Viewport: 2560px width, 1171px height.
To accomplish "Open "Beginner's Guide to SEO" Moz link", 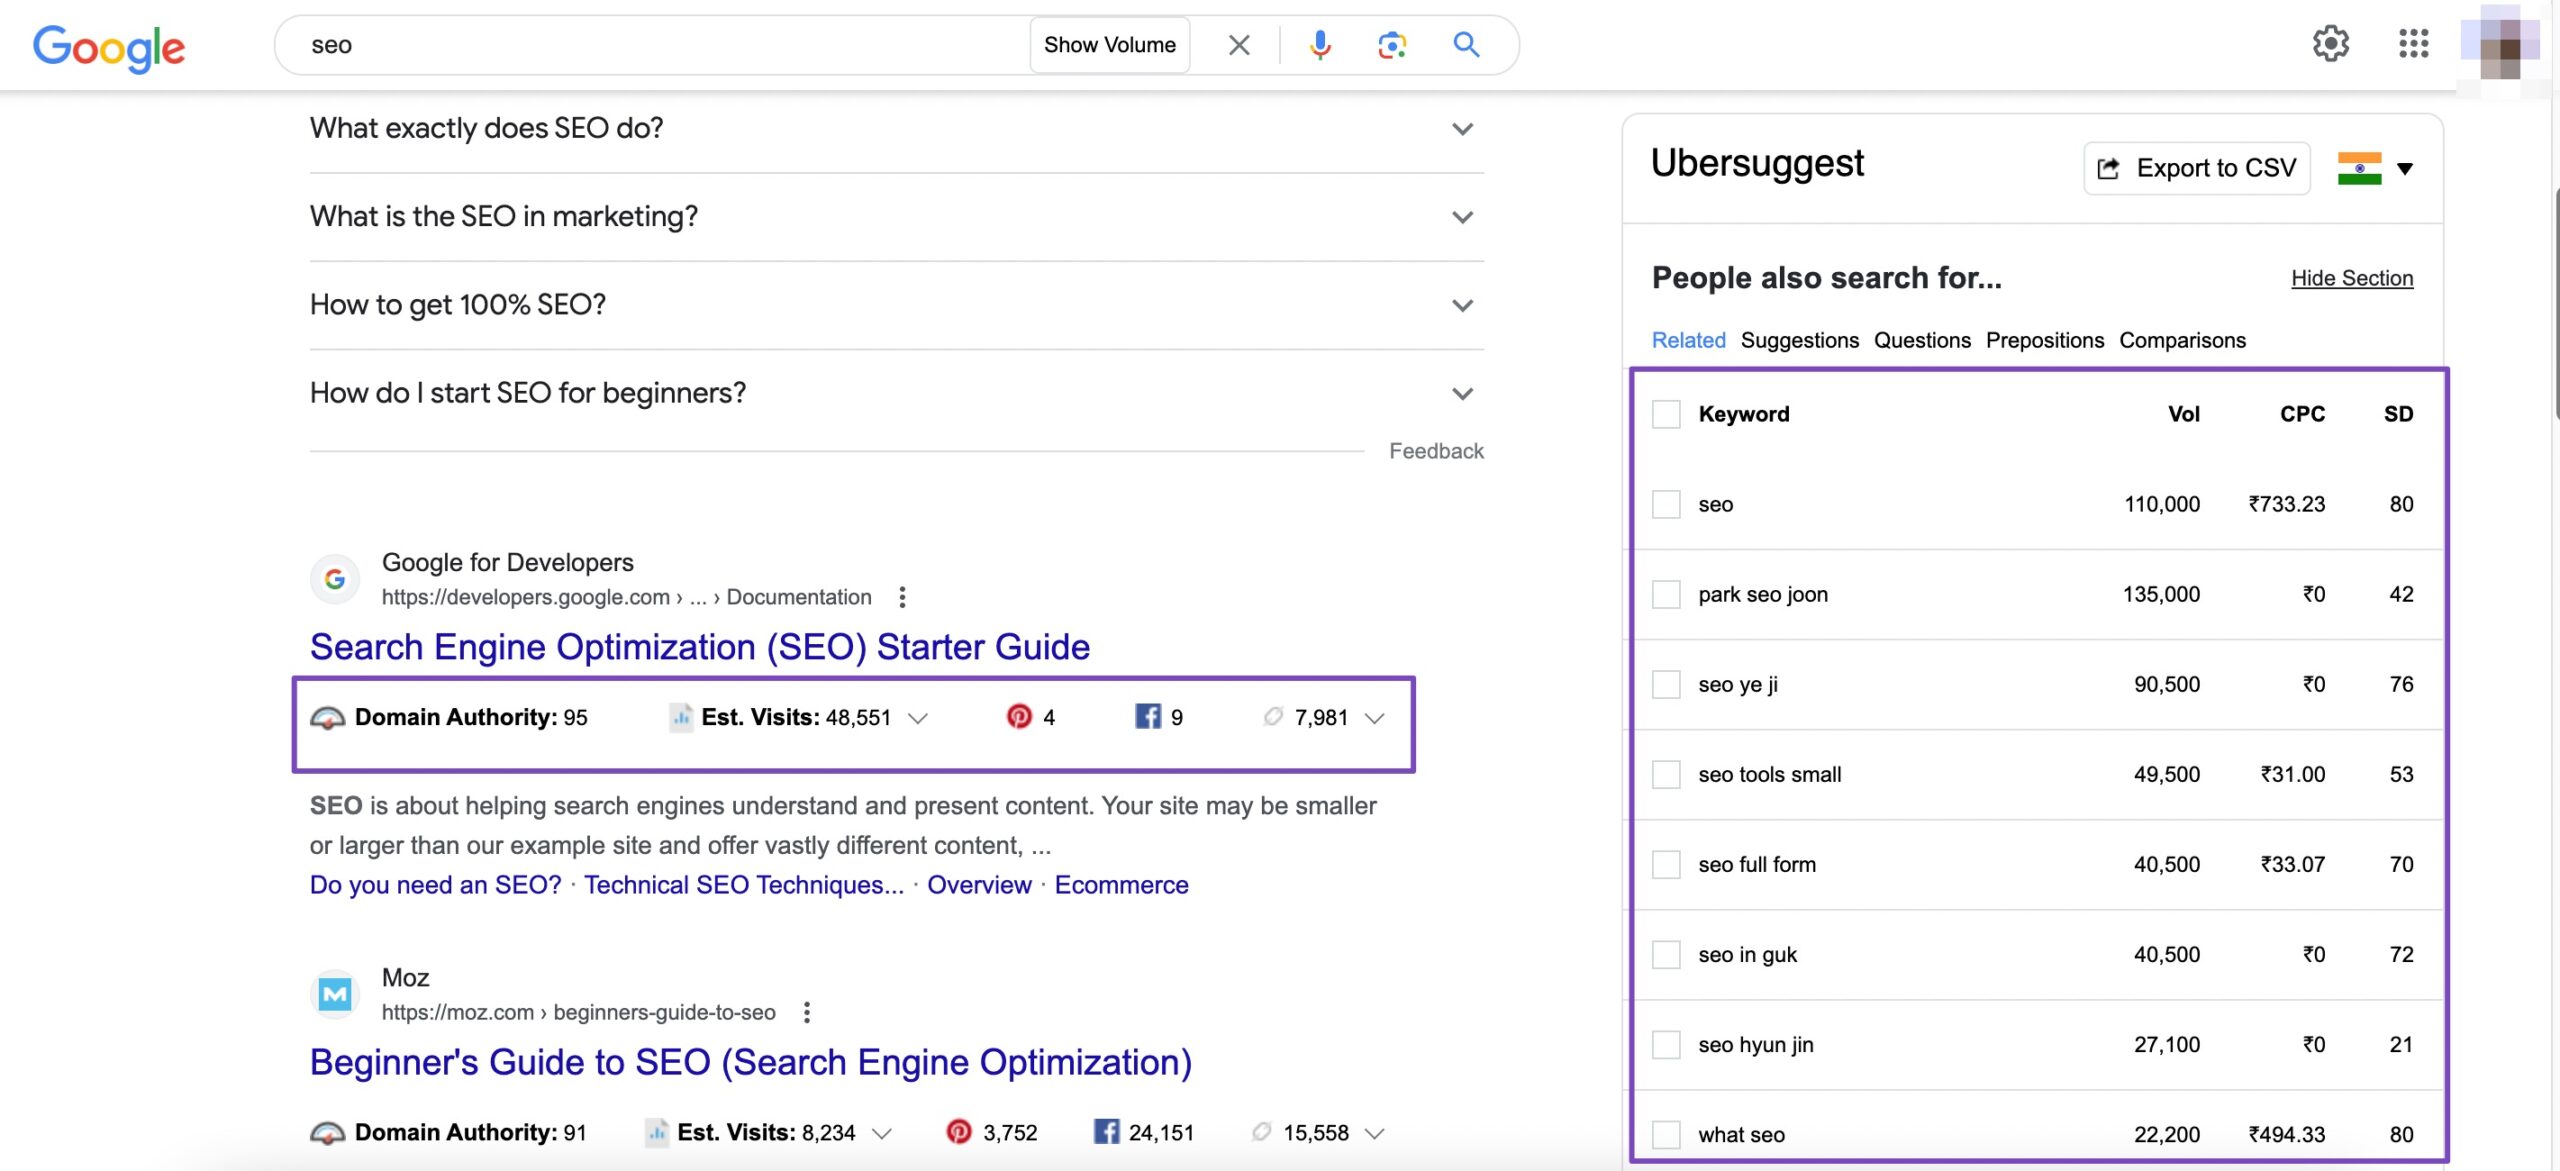I will pyautogui.click(x=750, y=1062).
